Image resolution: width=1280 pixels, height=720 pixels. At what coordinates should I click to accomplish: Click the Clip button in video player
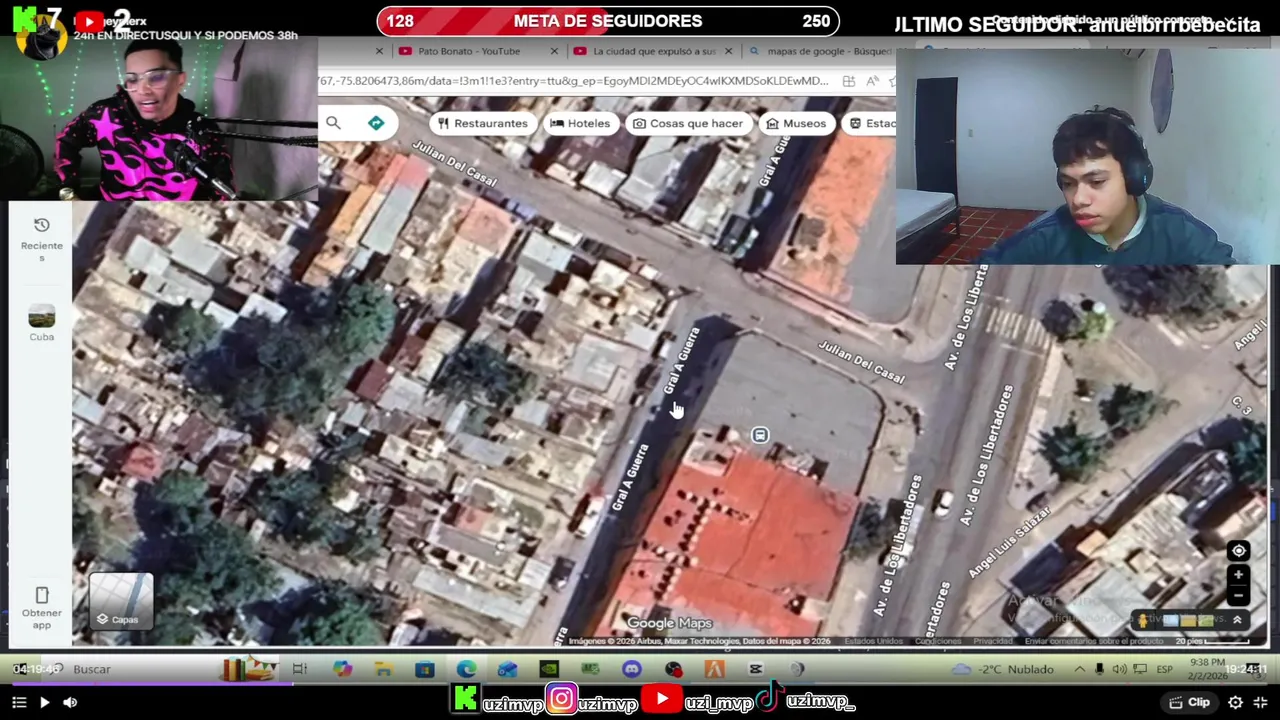(x=1190, y=702)
